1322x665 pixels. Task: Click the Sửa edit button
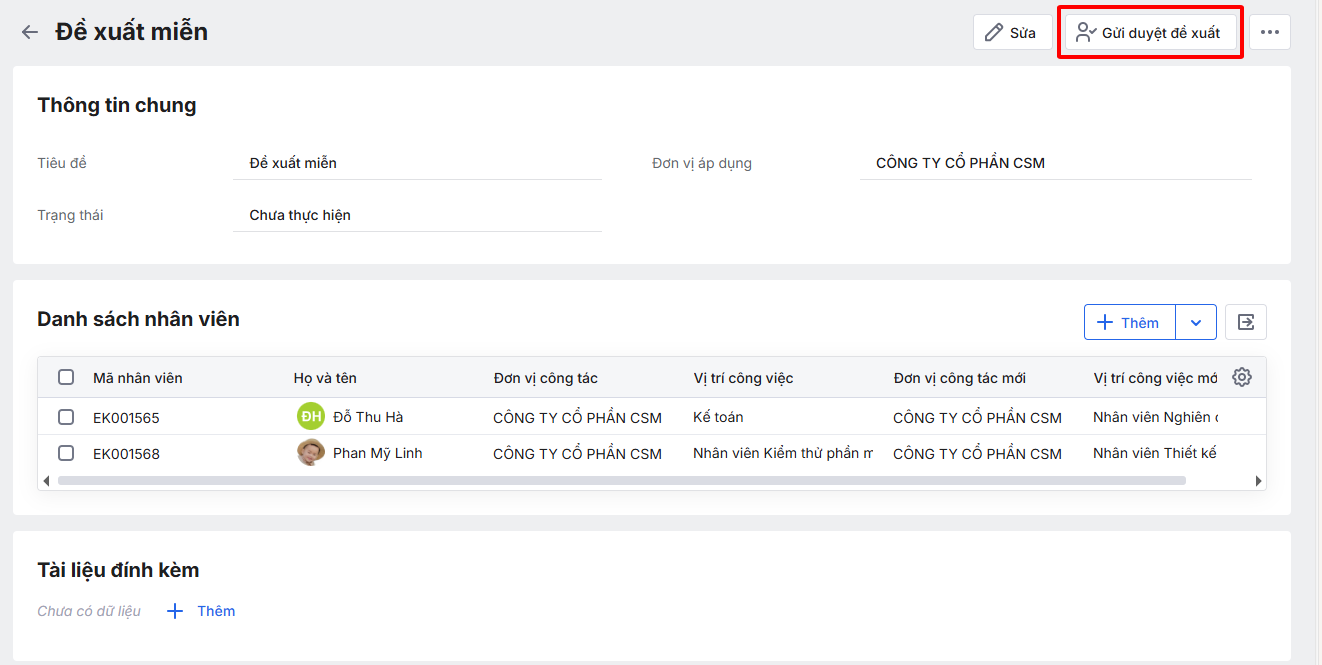(1011, 32)
